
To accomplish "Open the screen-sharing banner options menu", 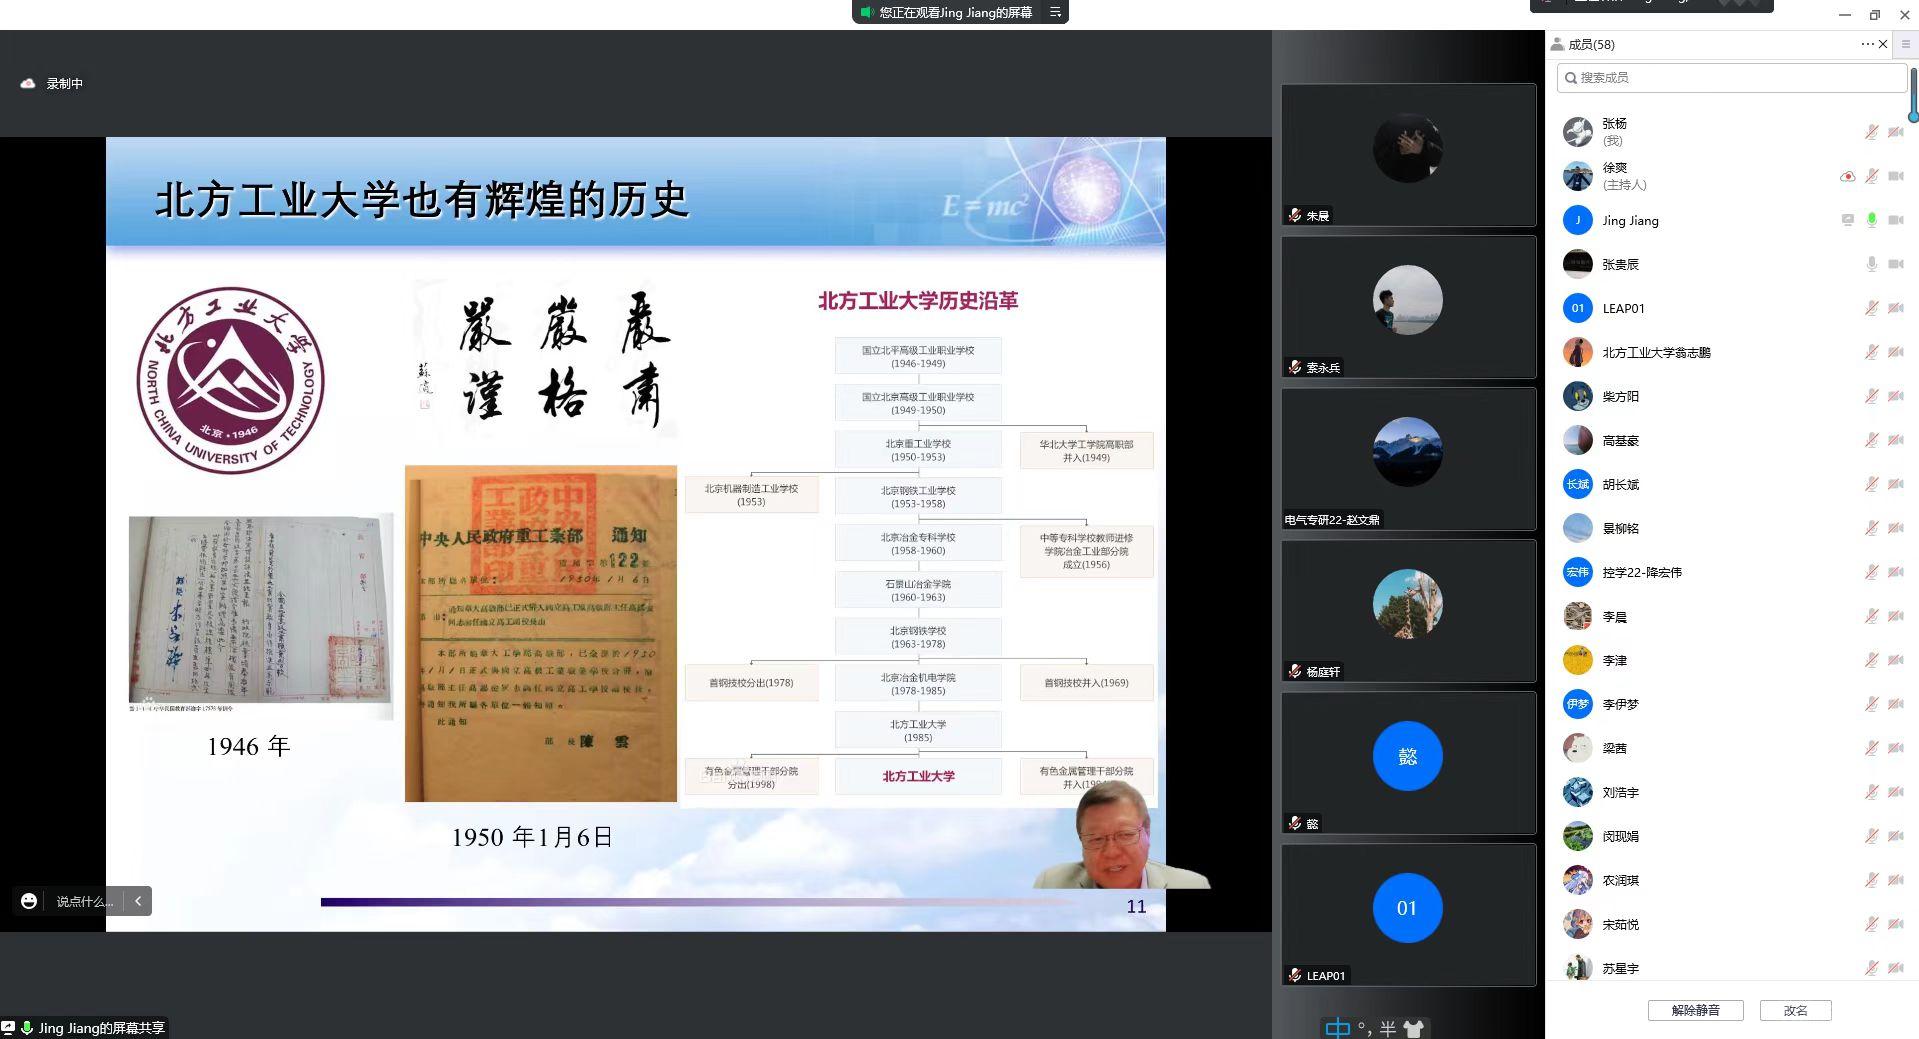I will (x=1055, y=12).
